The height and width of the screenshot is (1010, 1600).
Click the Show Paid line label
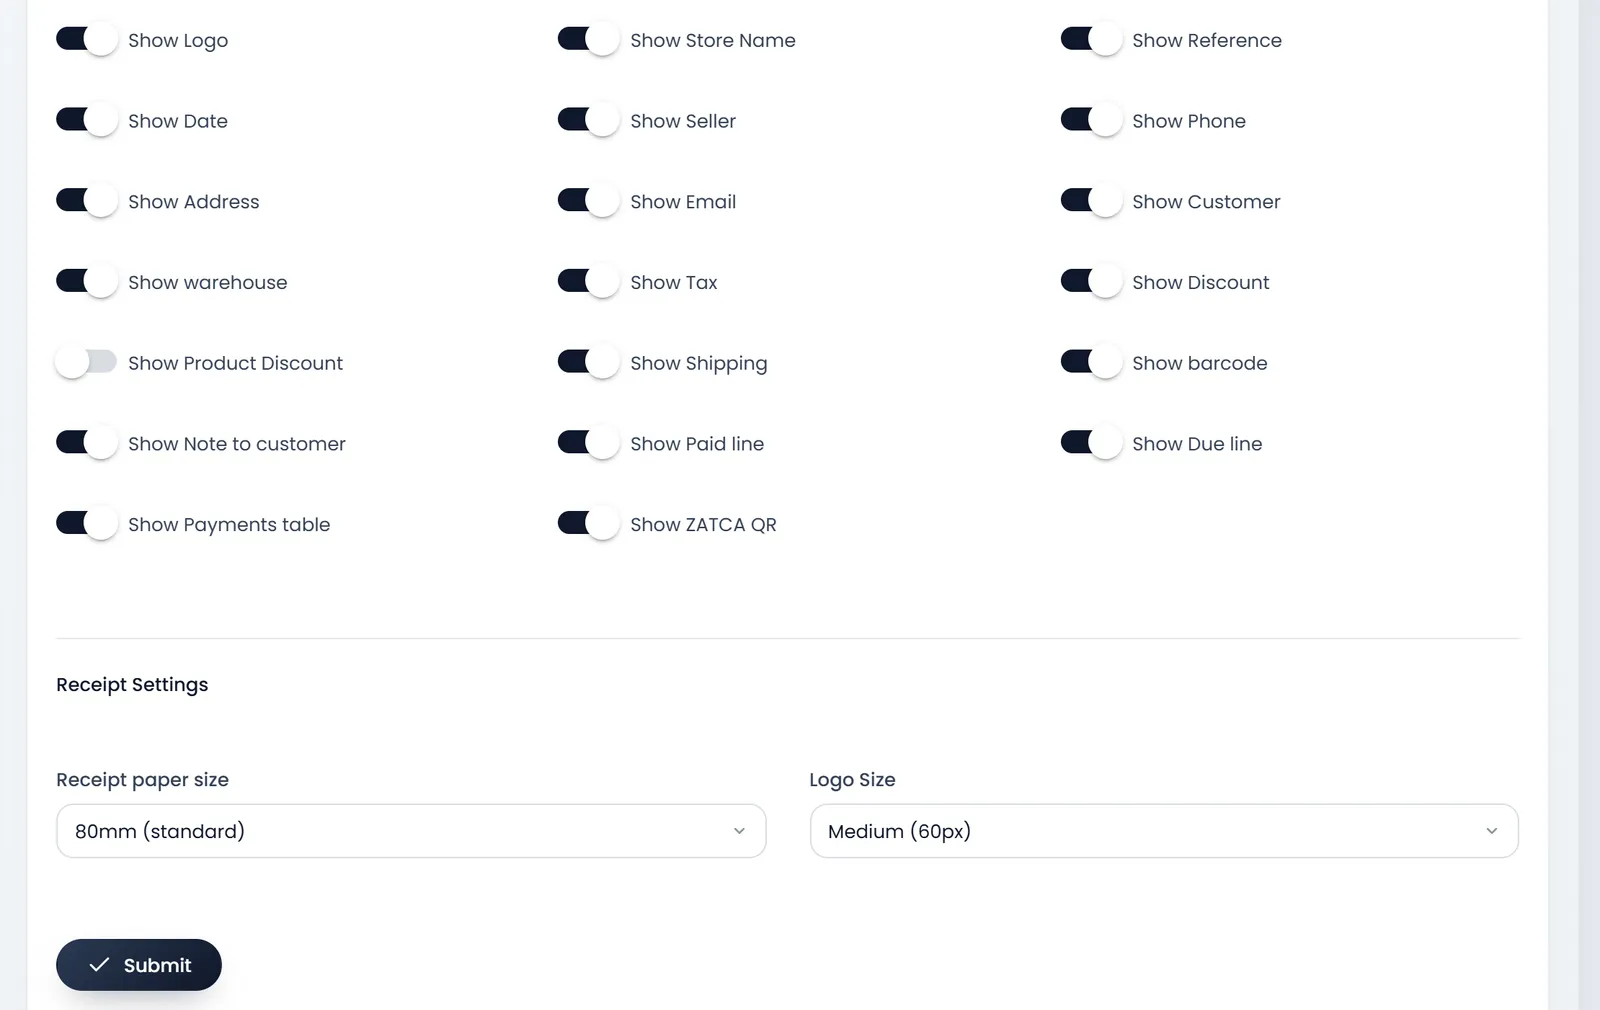pos(697,444)
